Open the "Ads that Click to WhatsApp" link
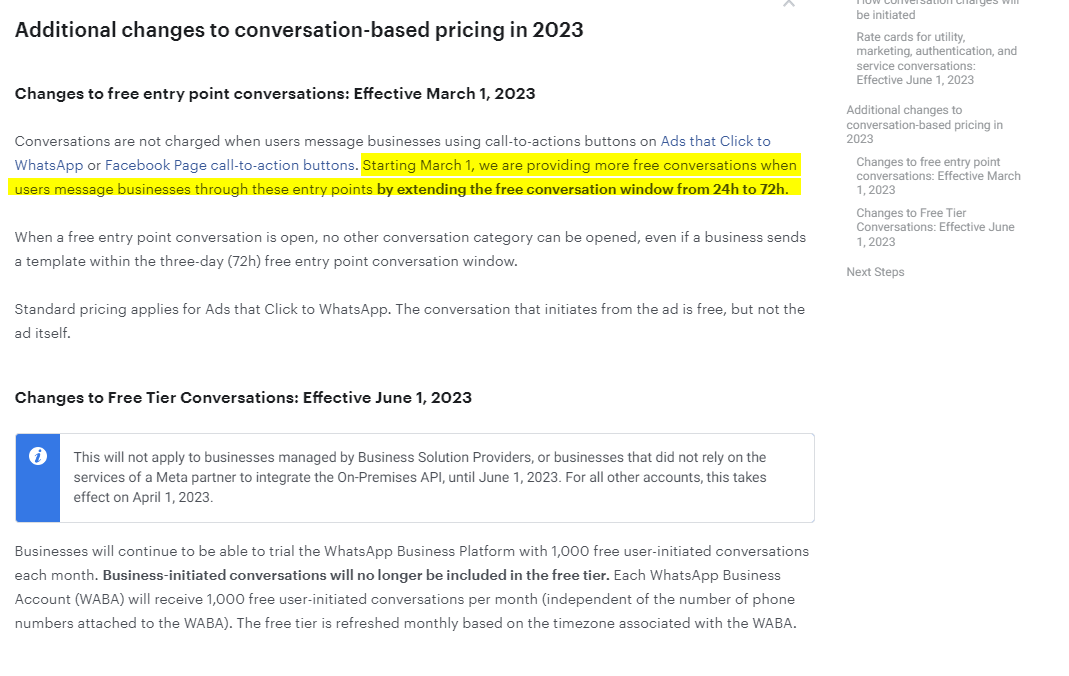Image resolution: width=1069 pixels, height=676 pixels. point(715,141)
